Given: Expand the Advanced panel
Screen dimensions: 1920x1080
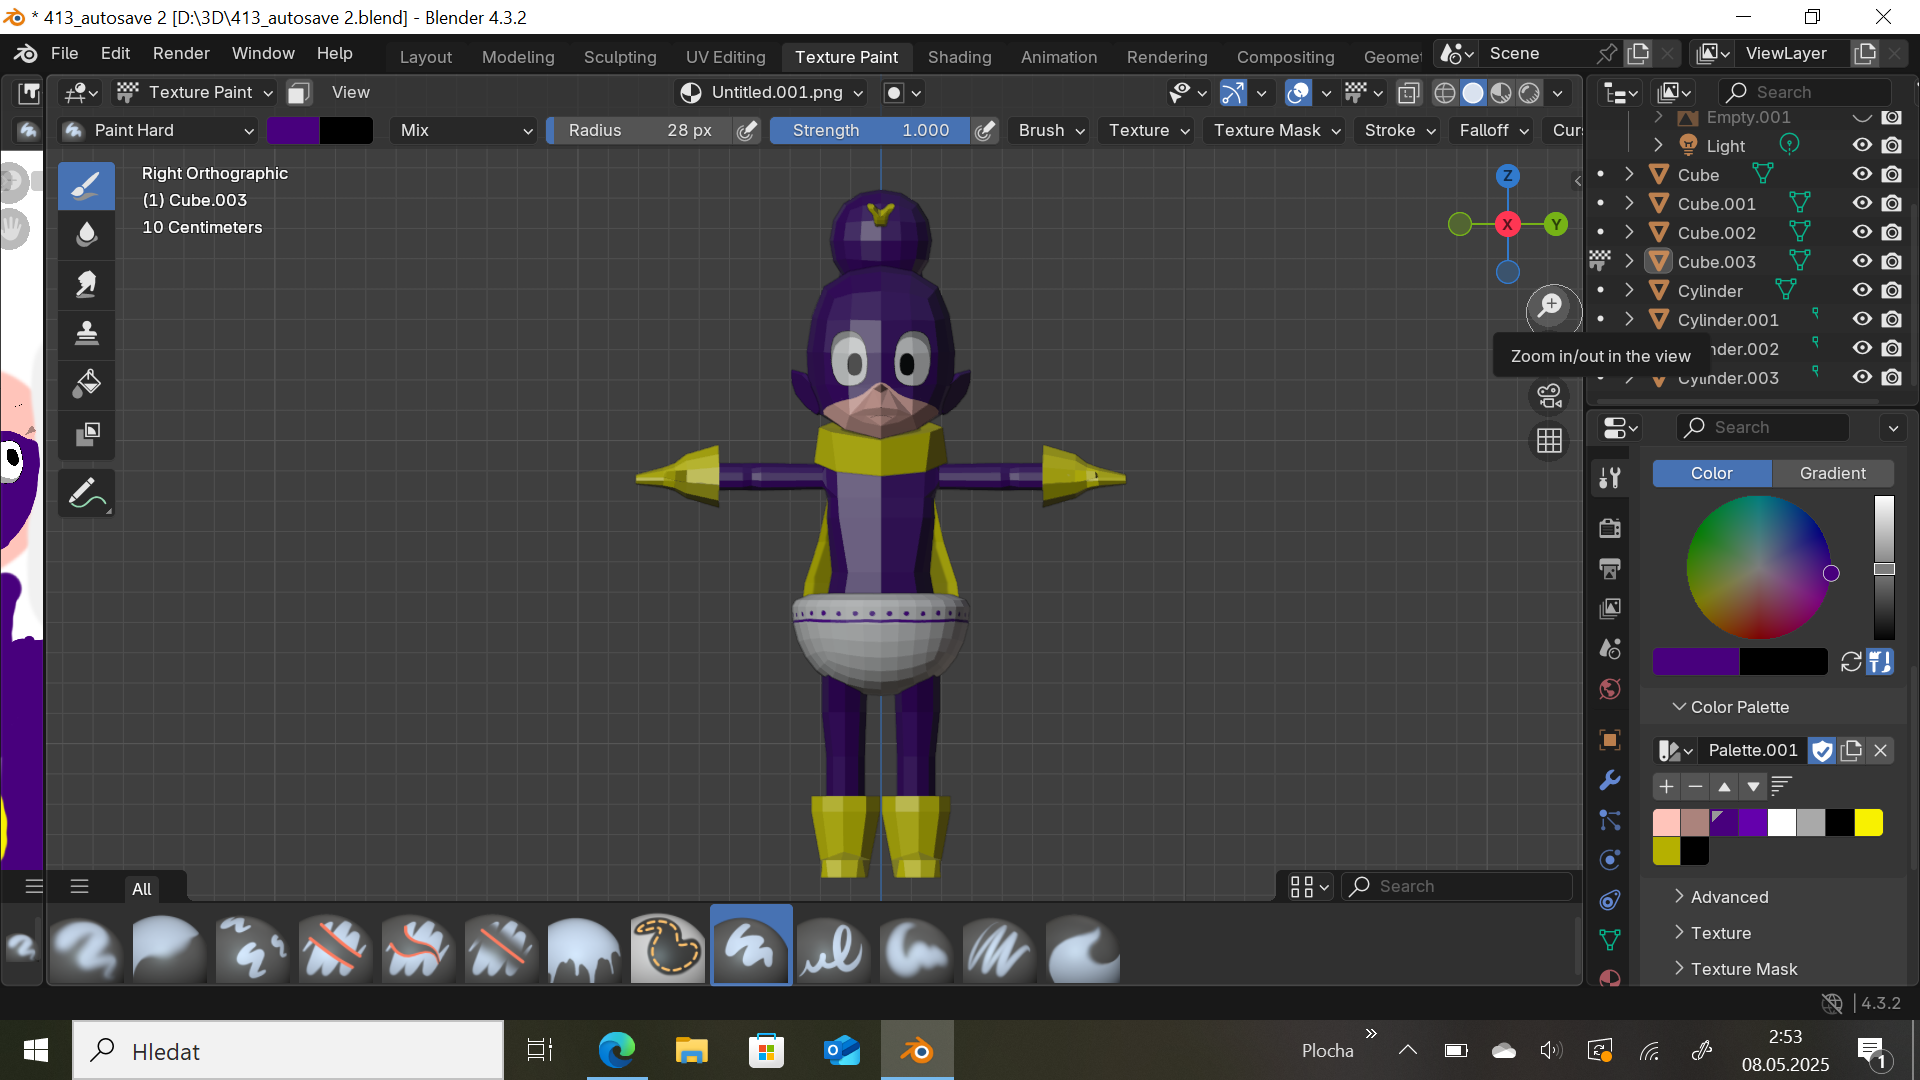Looking at the screenshot, I should [1730, 897].
